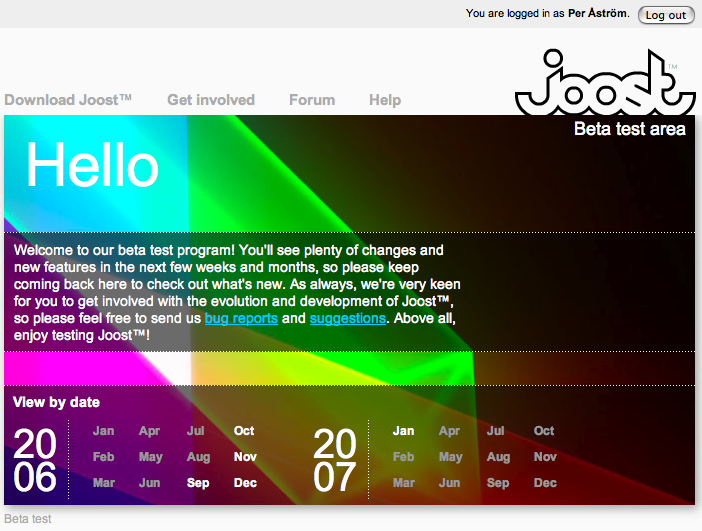This screenshot has width=702, height=531.
Task: Click the Beta test area label
Action: click(630, 129)
